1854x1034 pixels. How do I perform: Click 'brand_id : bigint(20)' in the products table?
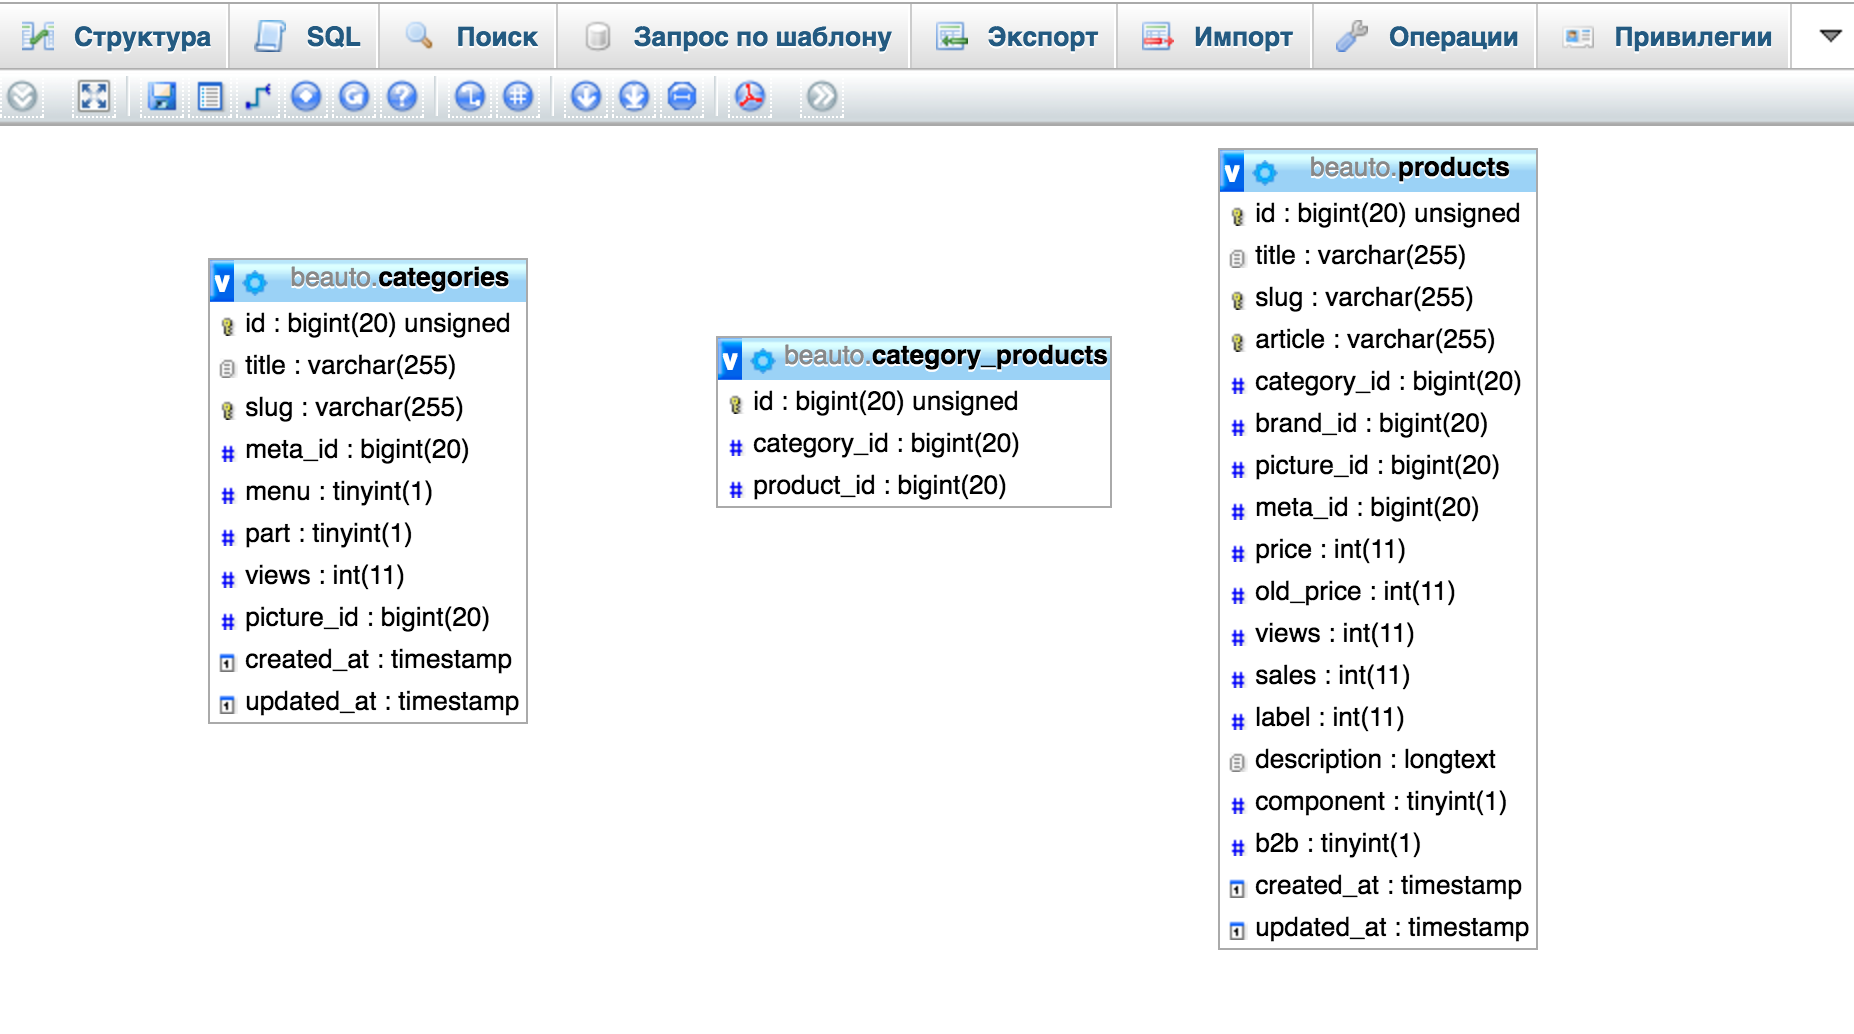tap(1378, 424)
